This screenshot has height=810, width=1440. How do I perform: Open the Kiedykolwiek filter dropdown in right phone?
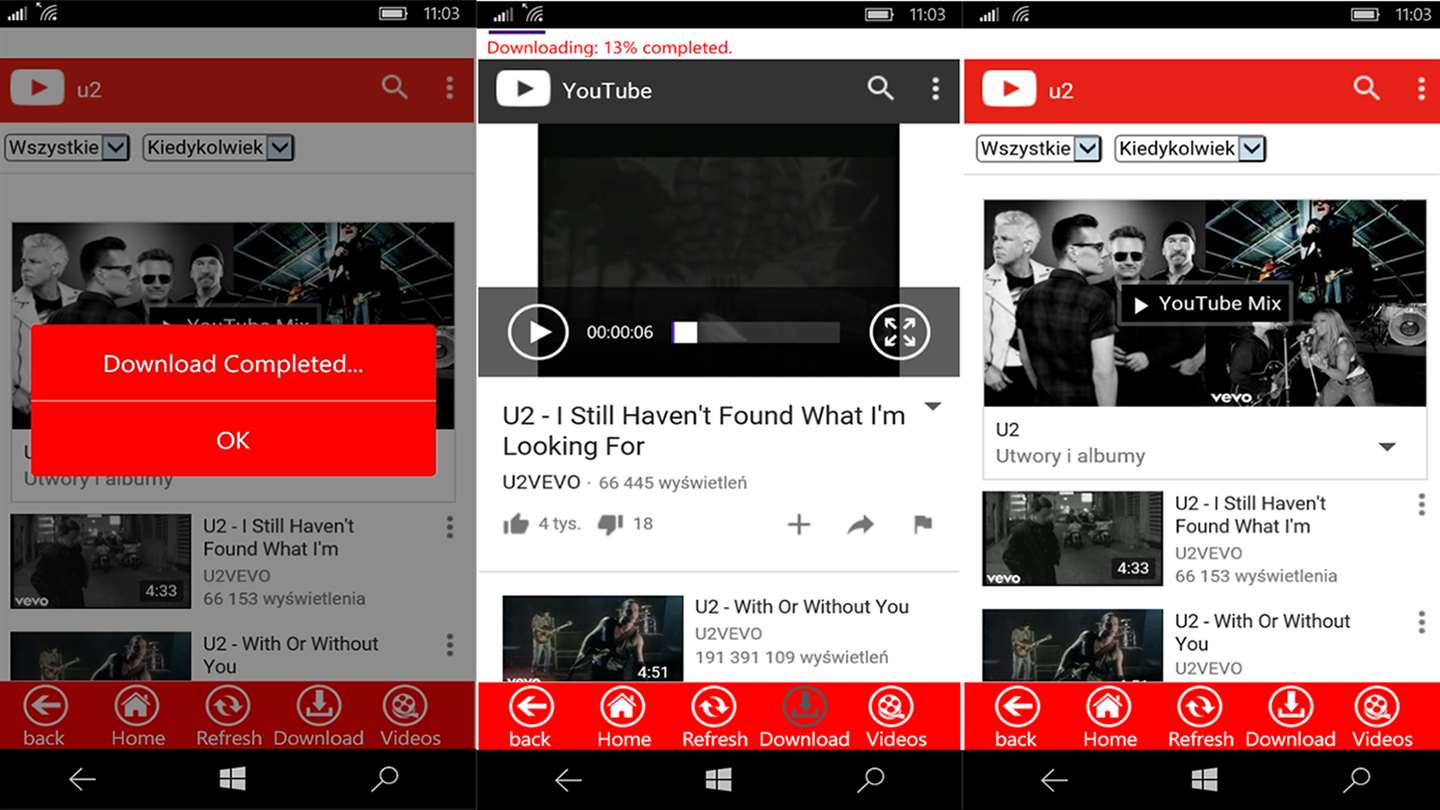click(x=1190, y=149)
